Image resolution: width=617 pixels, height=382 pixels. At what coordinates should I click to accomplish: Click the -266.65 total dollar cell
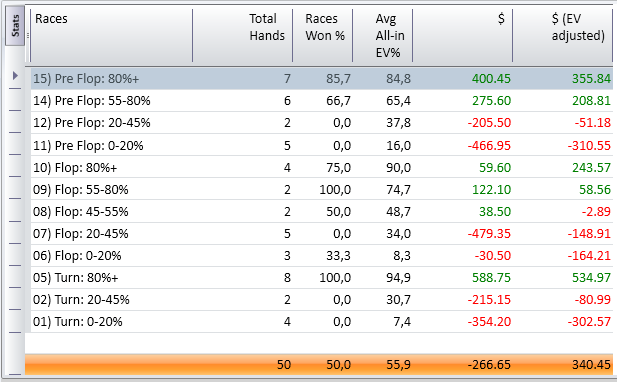point(489,365)
